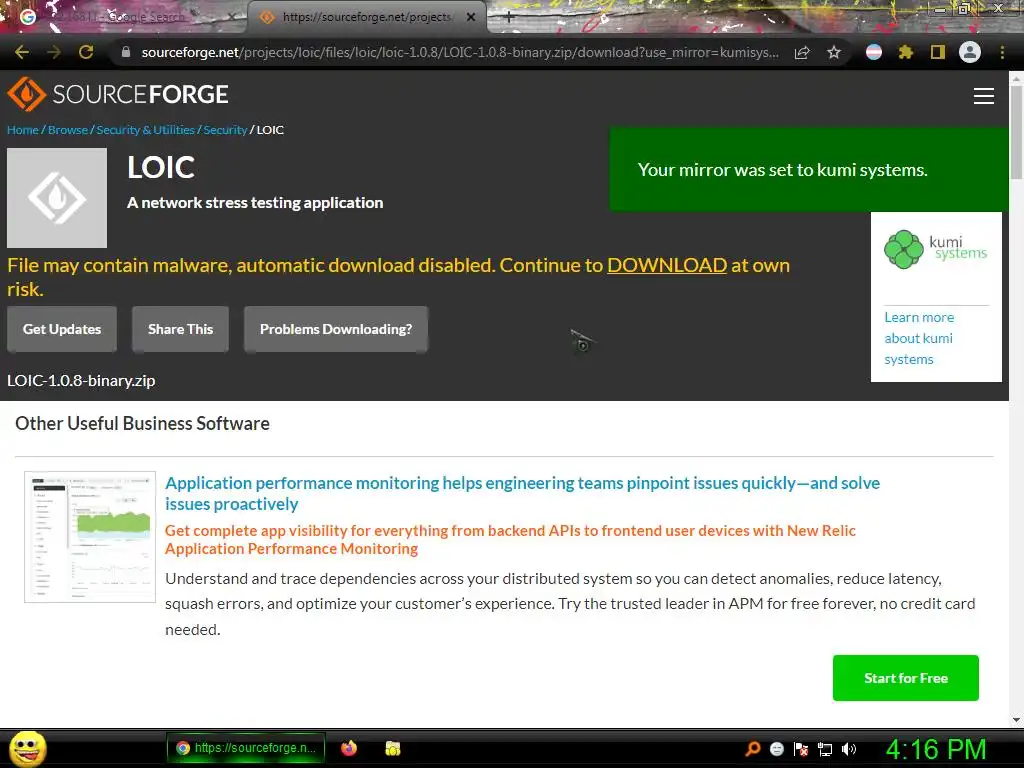Click the DOWNLOAD link in malware warning
The width and height of the screenshot is (1024, 768).
667,265
